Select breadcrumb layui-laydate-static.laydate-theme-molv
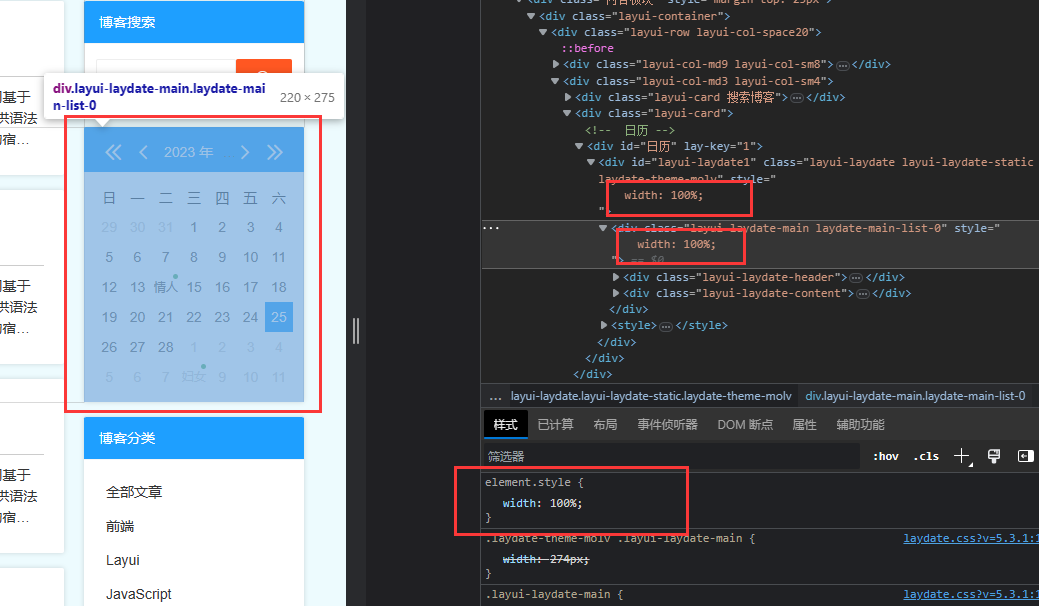This screenshot has width=1039, height=606. point(651,396)
